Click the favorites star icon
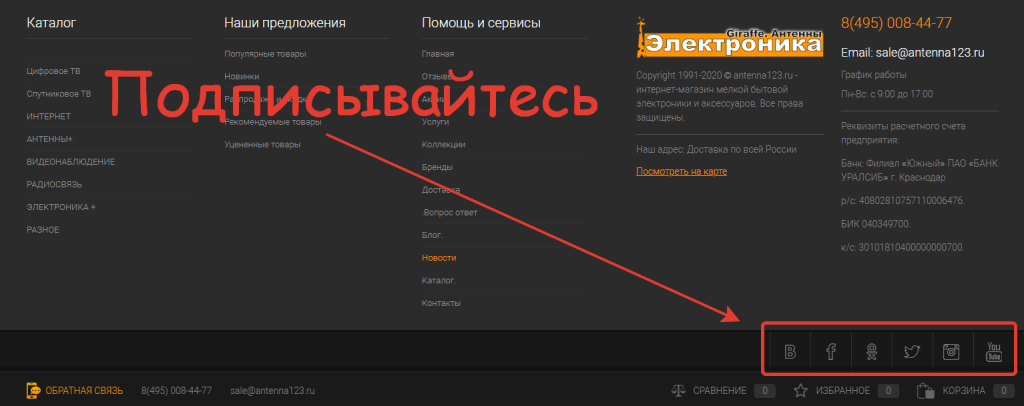 [x=800, y=390]
